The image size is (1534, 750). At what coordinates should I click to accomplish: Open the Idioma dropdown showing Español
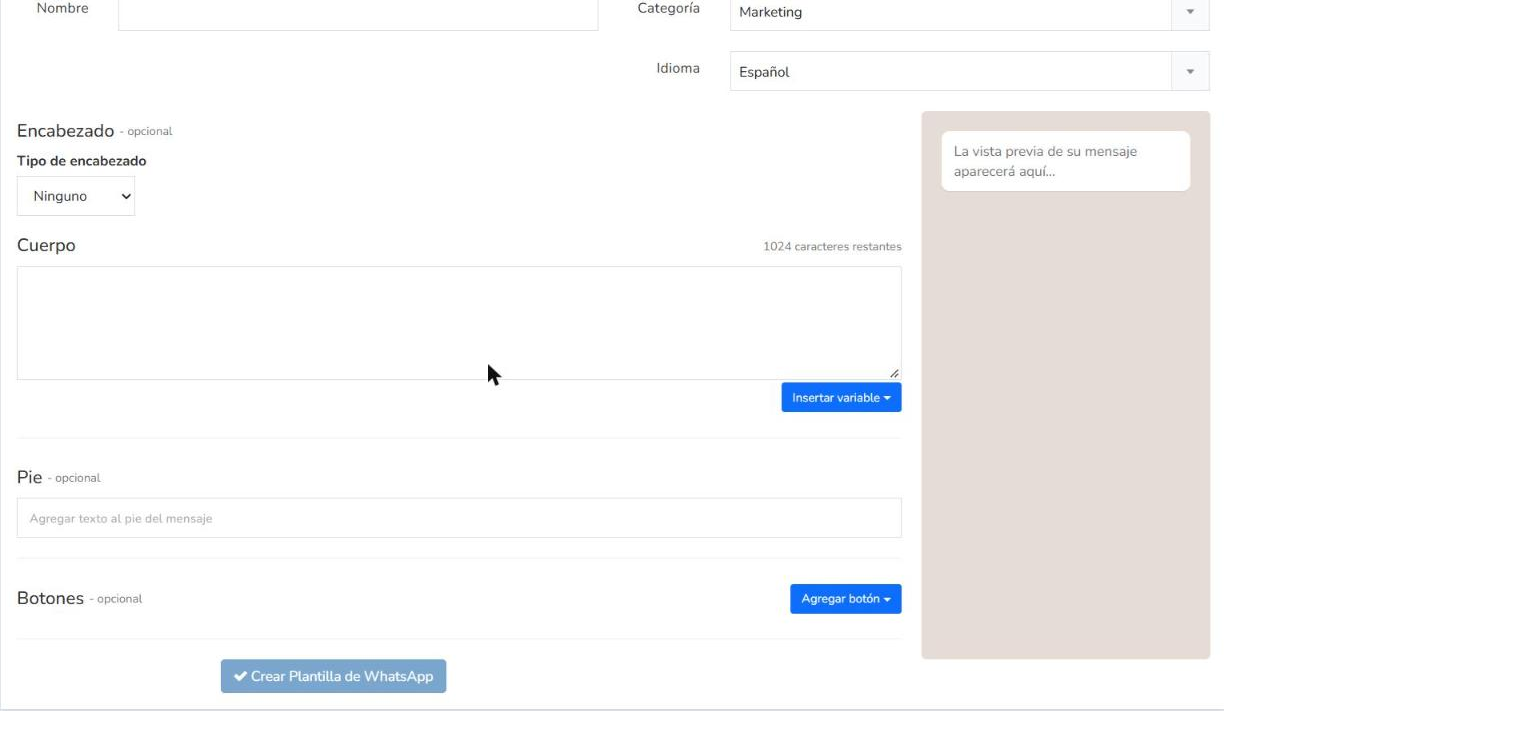pyautogui.click(x=969, y=72)
